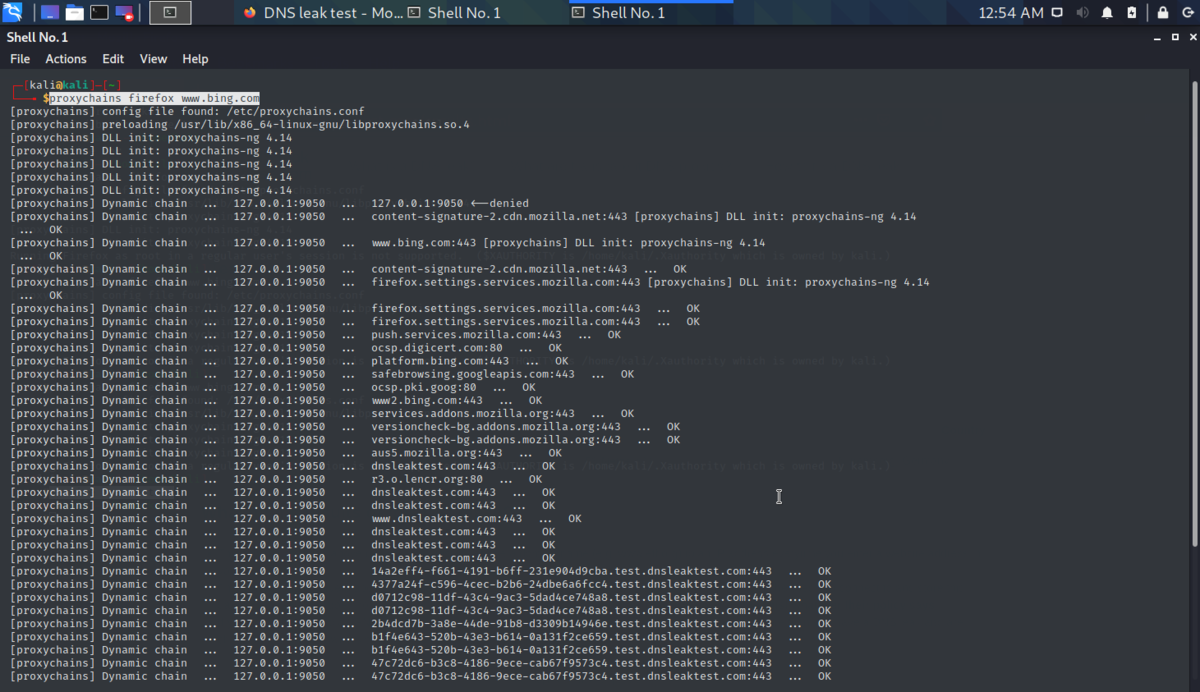1200x692 pixels.
Task: Click the Firefox icon in the taskbar
Action: tap(250, 13)
